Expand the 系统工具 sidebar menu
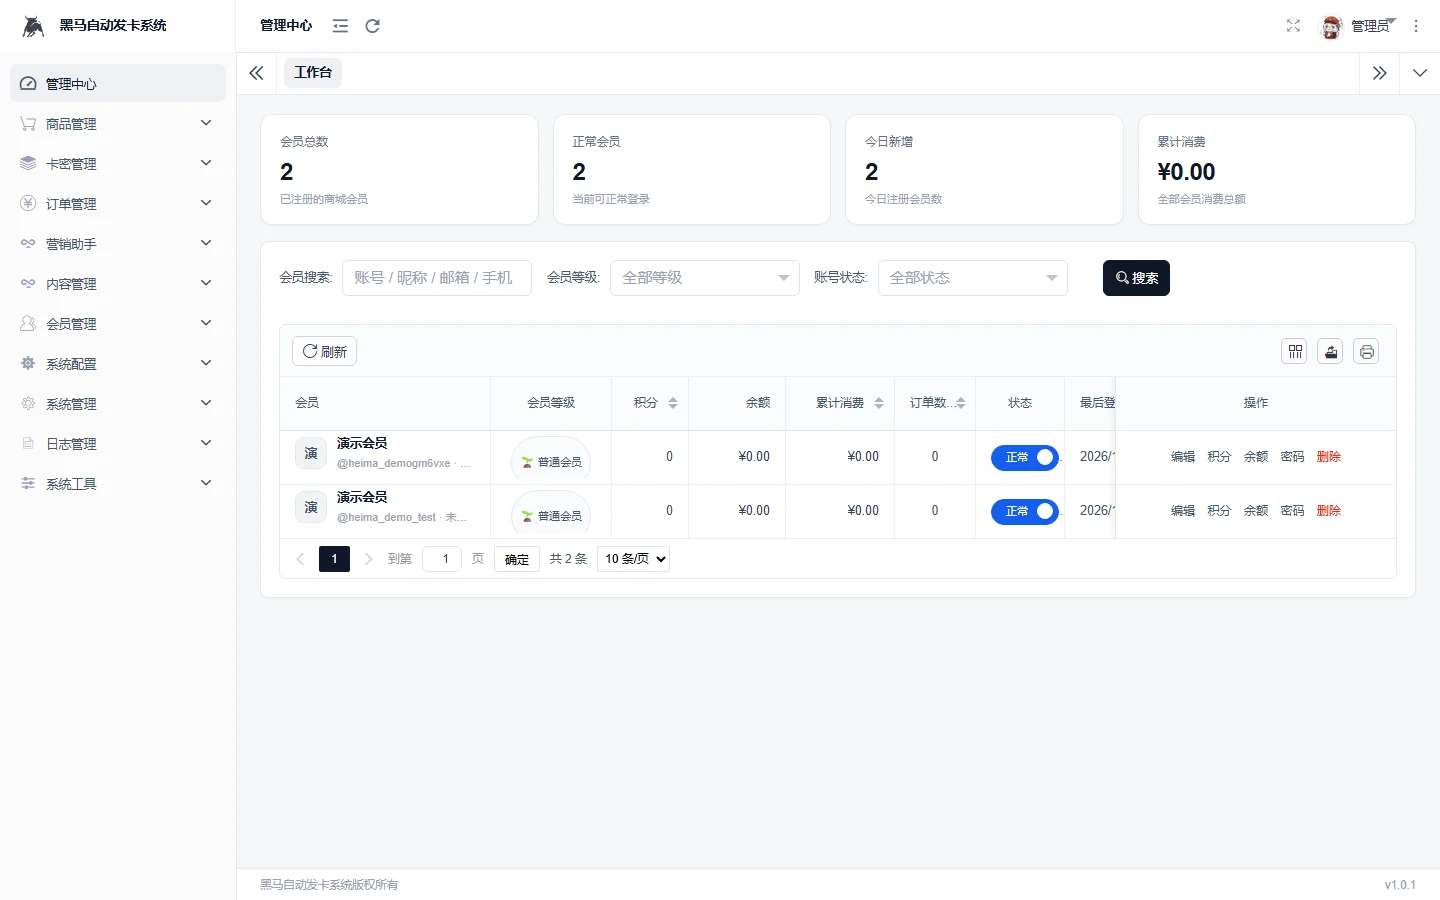The width and height of the screenshot is (1440, 900). 118,484
